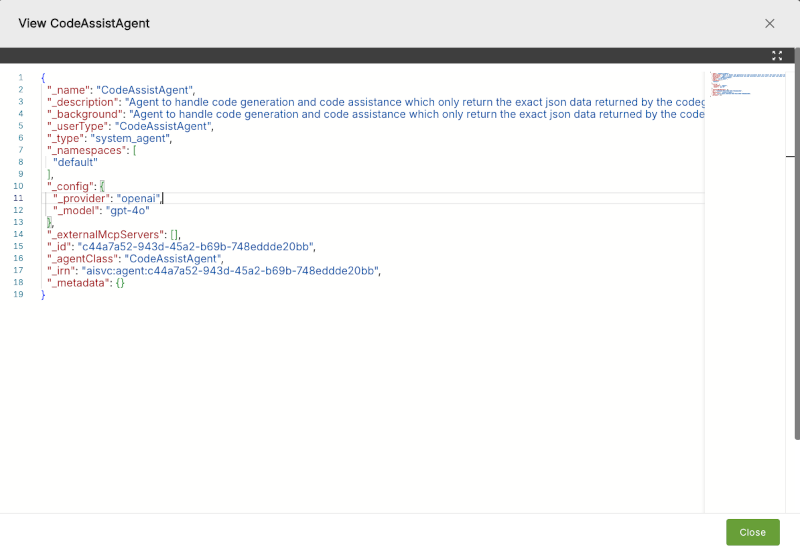Dismiss the dialog with the X icon

pyautogui.click(x=769, y=23)
